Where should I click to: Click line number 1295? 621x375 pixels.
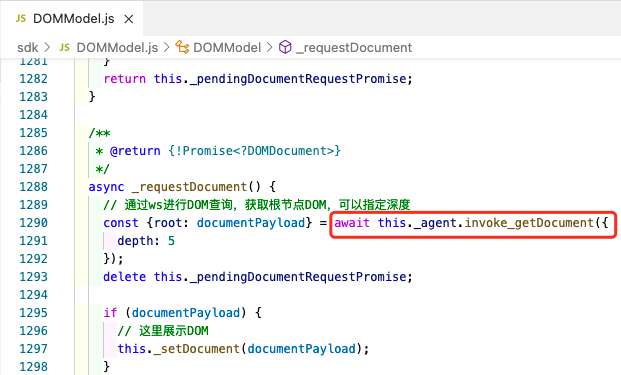(34, 313)
